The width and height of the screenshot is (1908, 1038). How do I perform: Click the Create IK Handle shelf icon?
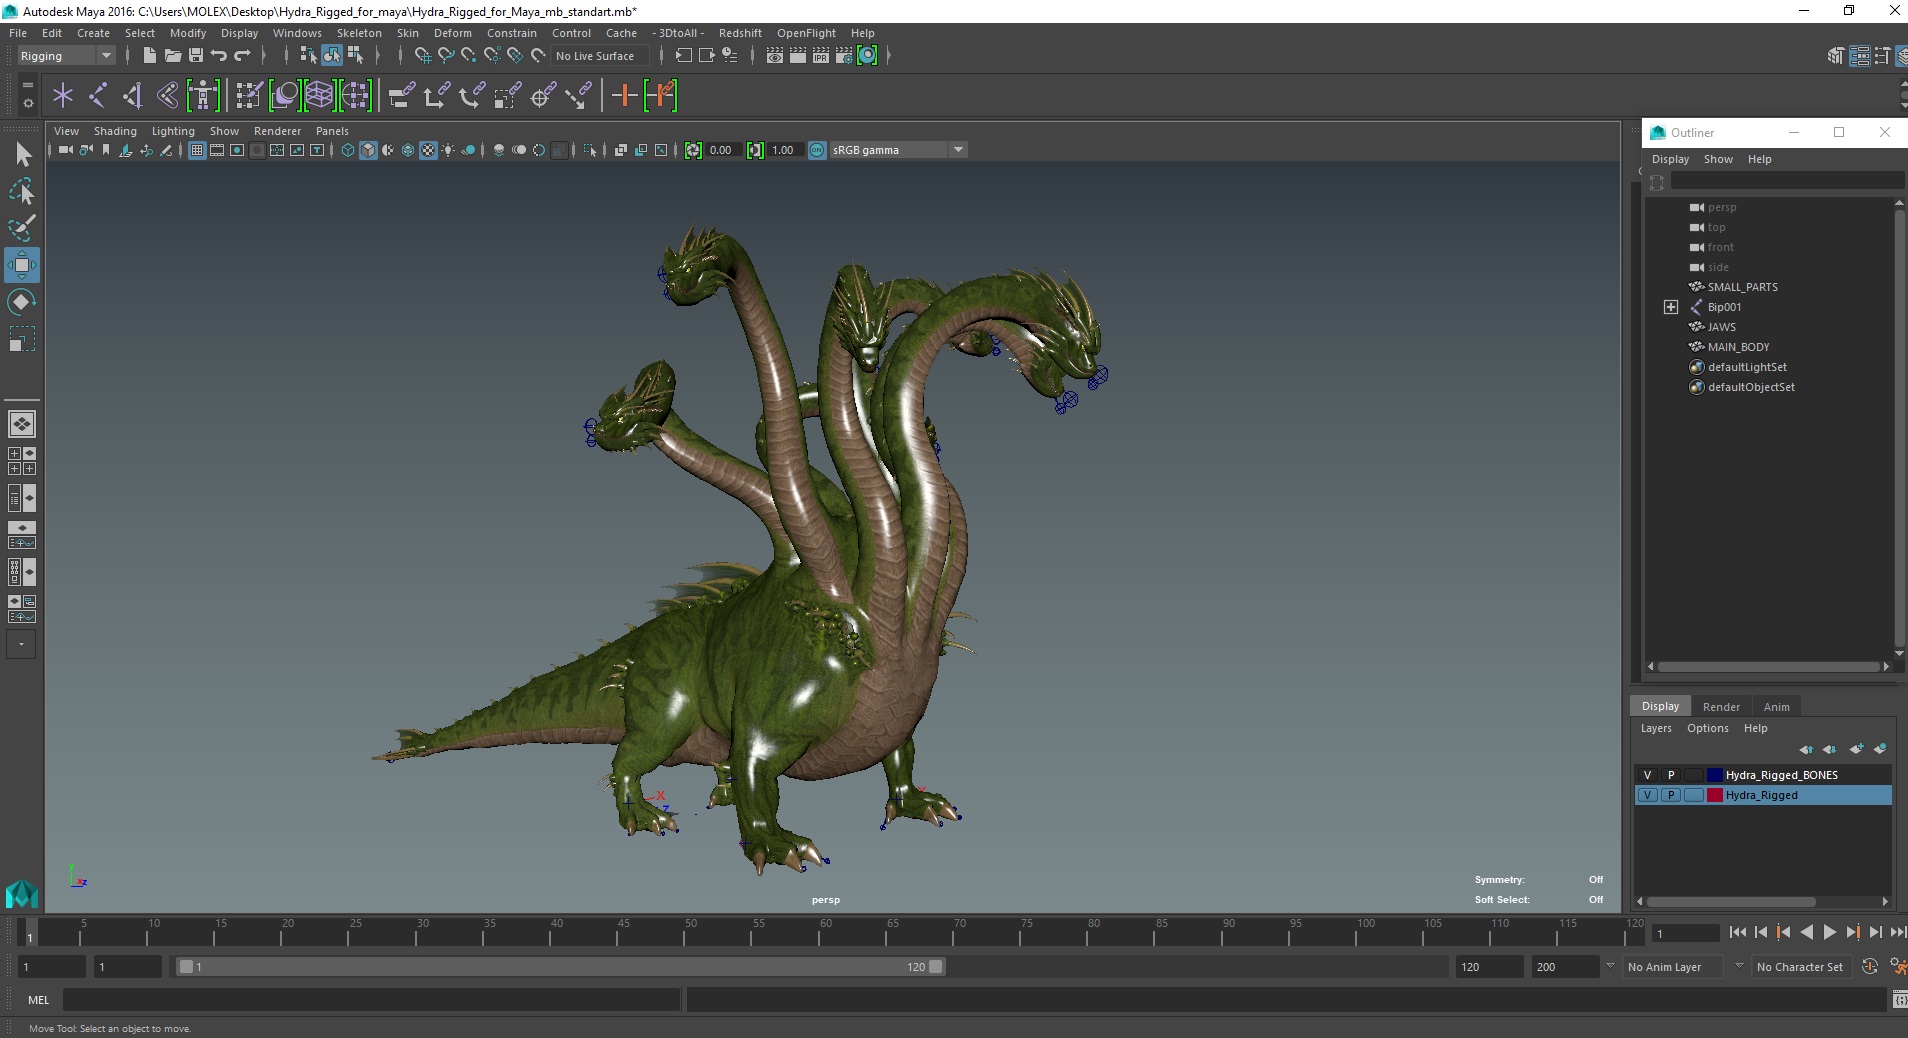pyautogui.click(x=132, y=96)
